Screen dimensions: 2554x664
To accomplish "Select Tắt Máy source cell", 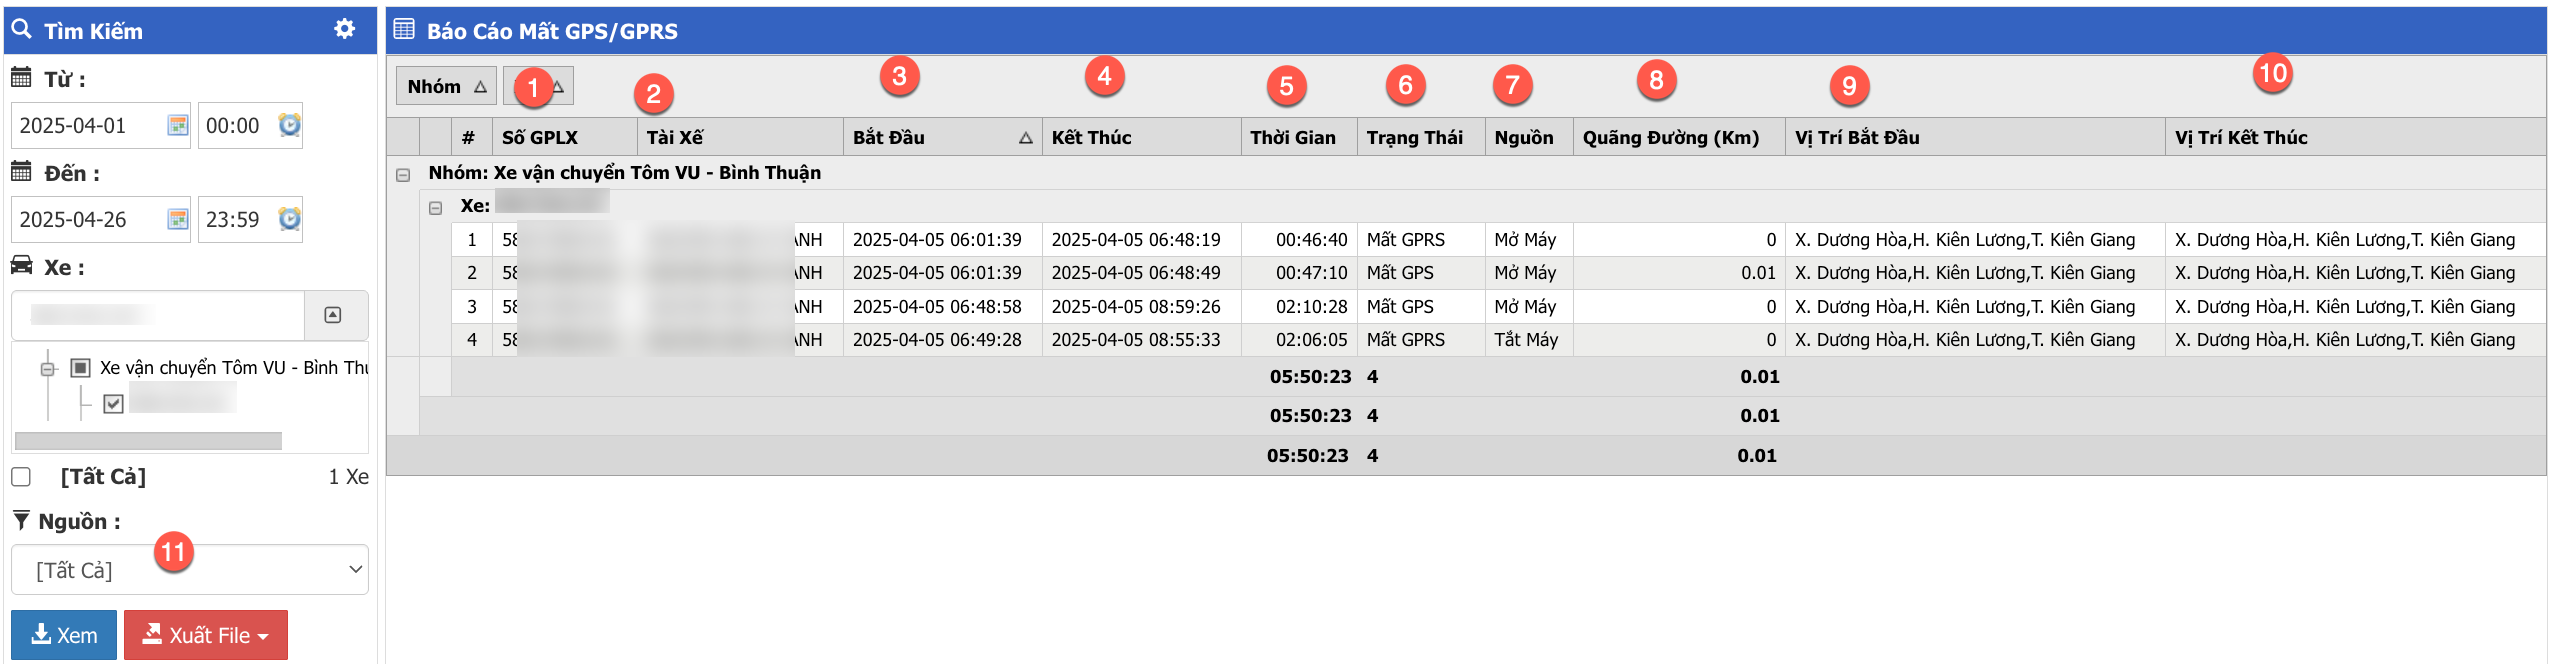I will click(x=1529, y=340).
